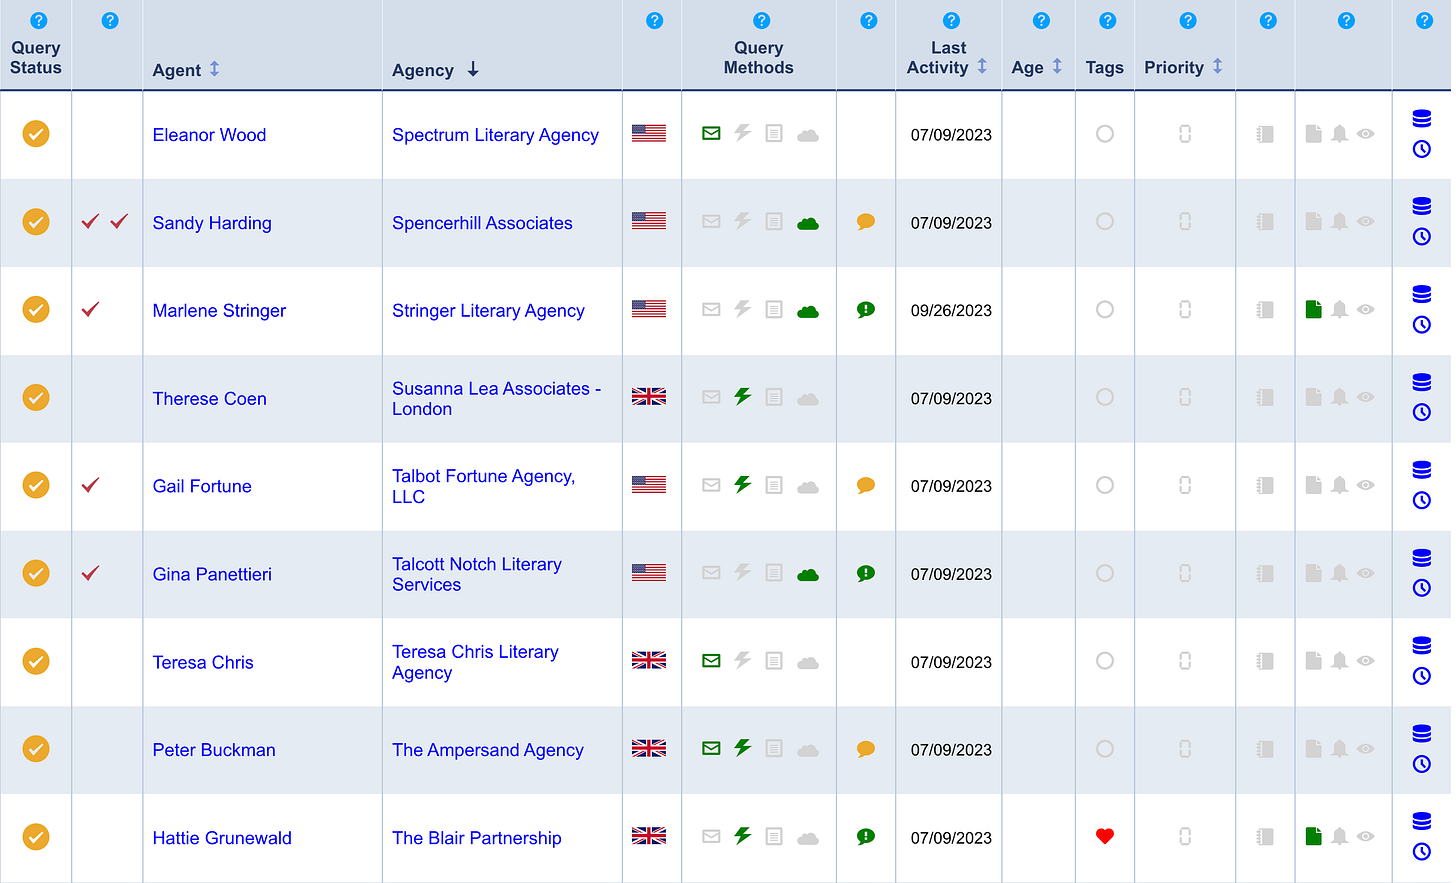Image resolution: width=1456 pixels, height=883 pixels.
Task: Click Sandy Harding's double red checkmarks
Action: pos(105,221)
